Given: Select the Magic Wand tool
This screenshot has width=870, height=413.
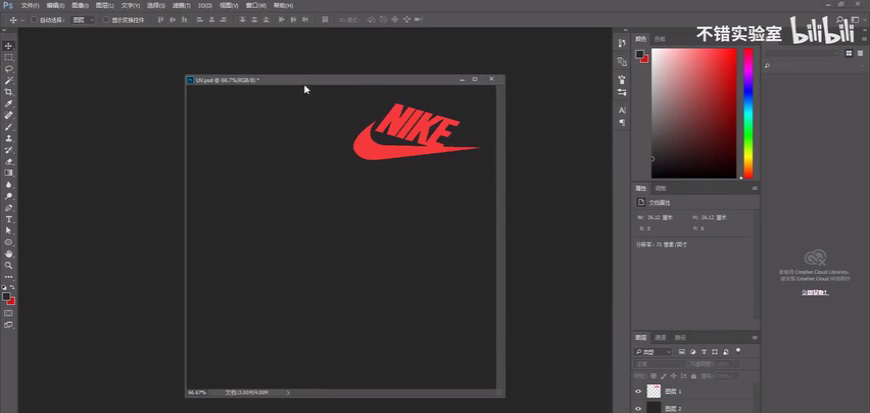Looking at the screenshot, I should 9,80.
